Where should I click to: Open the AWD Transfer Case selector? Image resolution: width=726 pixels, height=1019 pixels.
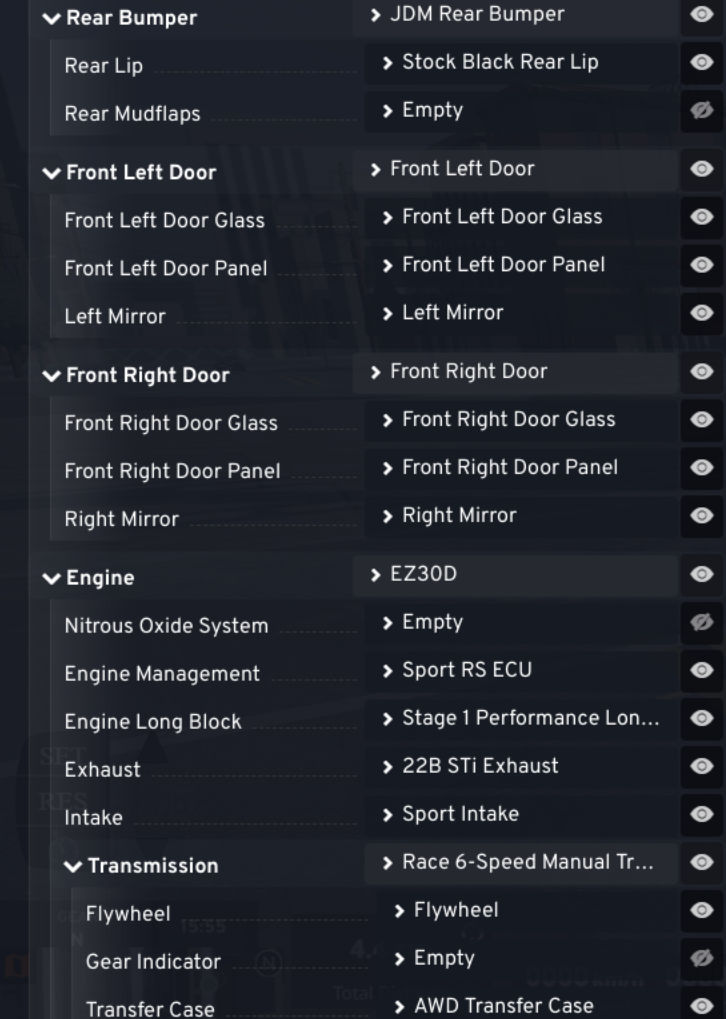tap(527, 1005)
